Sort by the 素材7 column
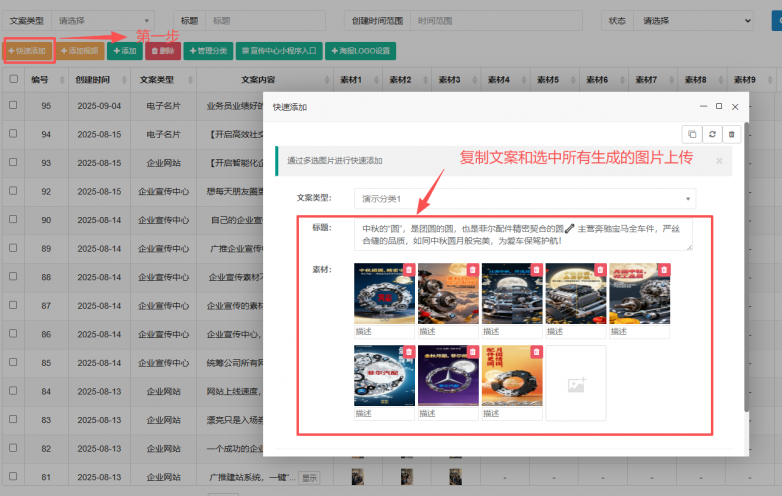This screenshot has width=782, height=496. [653, 80]
